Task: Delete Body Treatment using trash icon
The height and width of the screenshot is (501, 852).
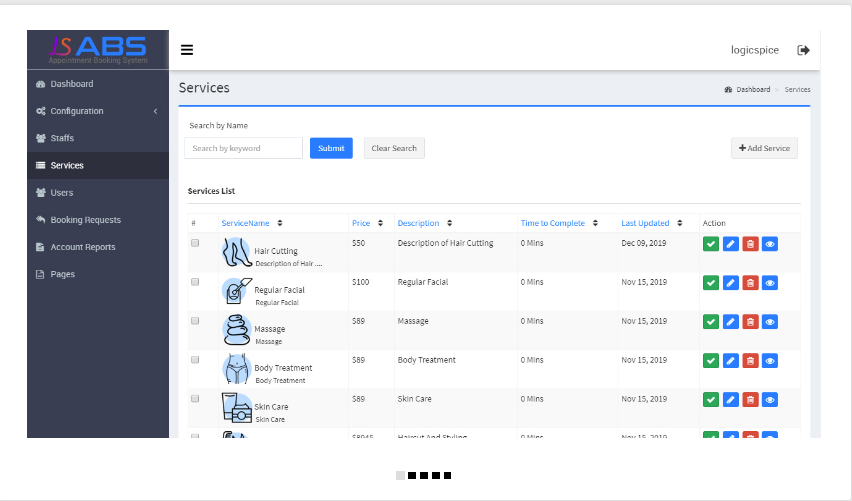Action: pos(750,361)
